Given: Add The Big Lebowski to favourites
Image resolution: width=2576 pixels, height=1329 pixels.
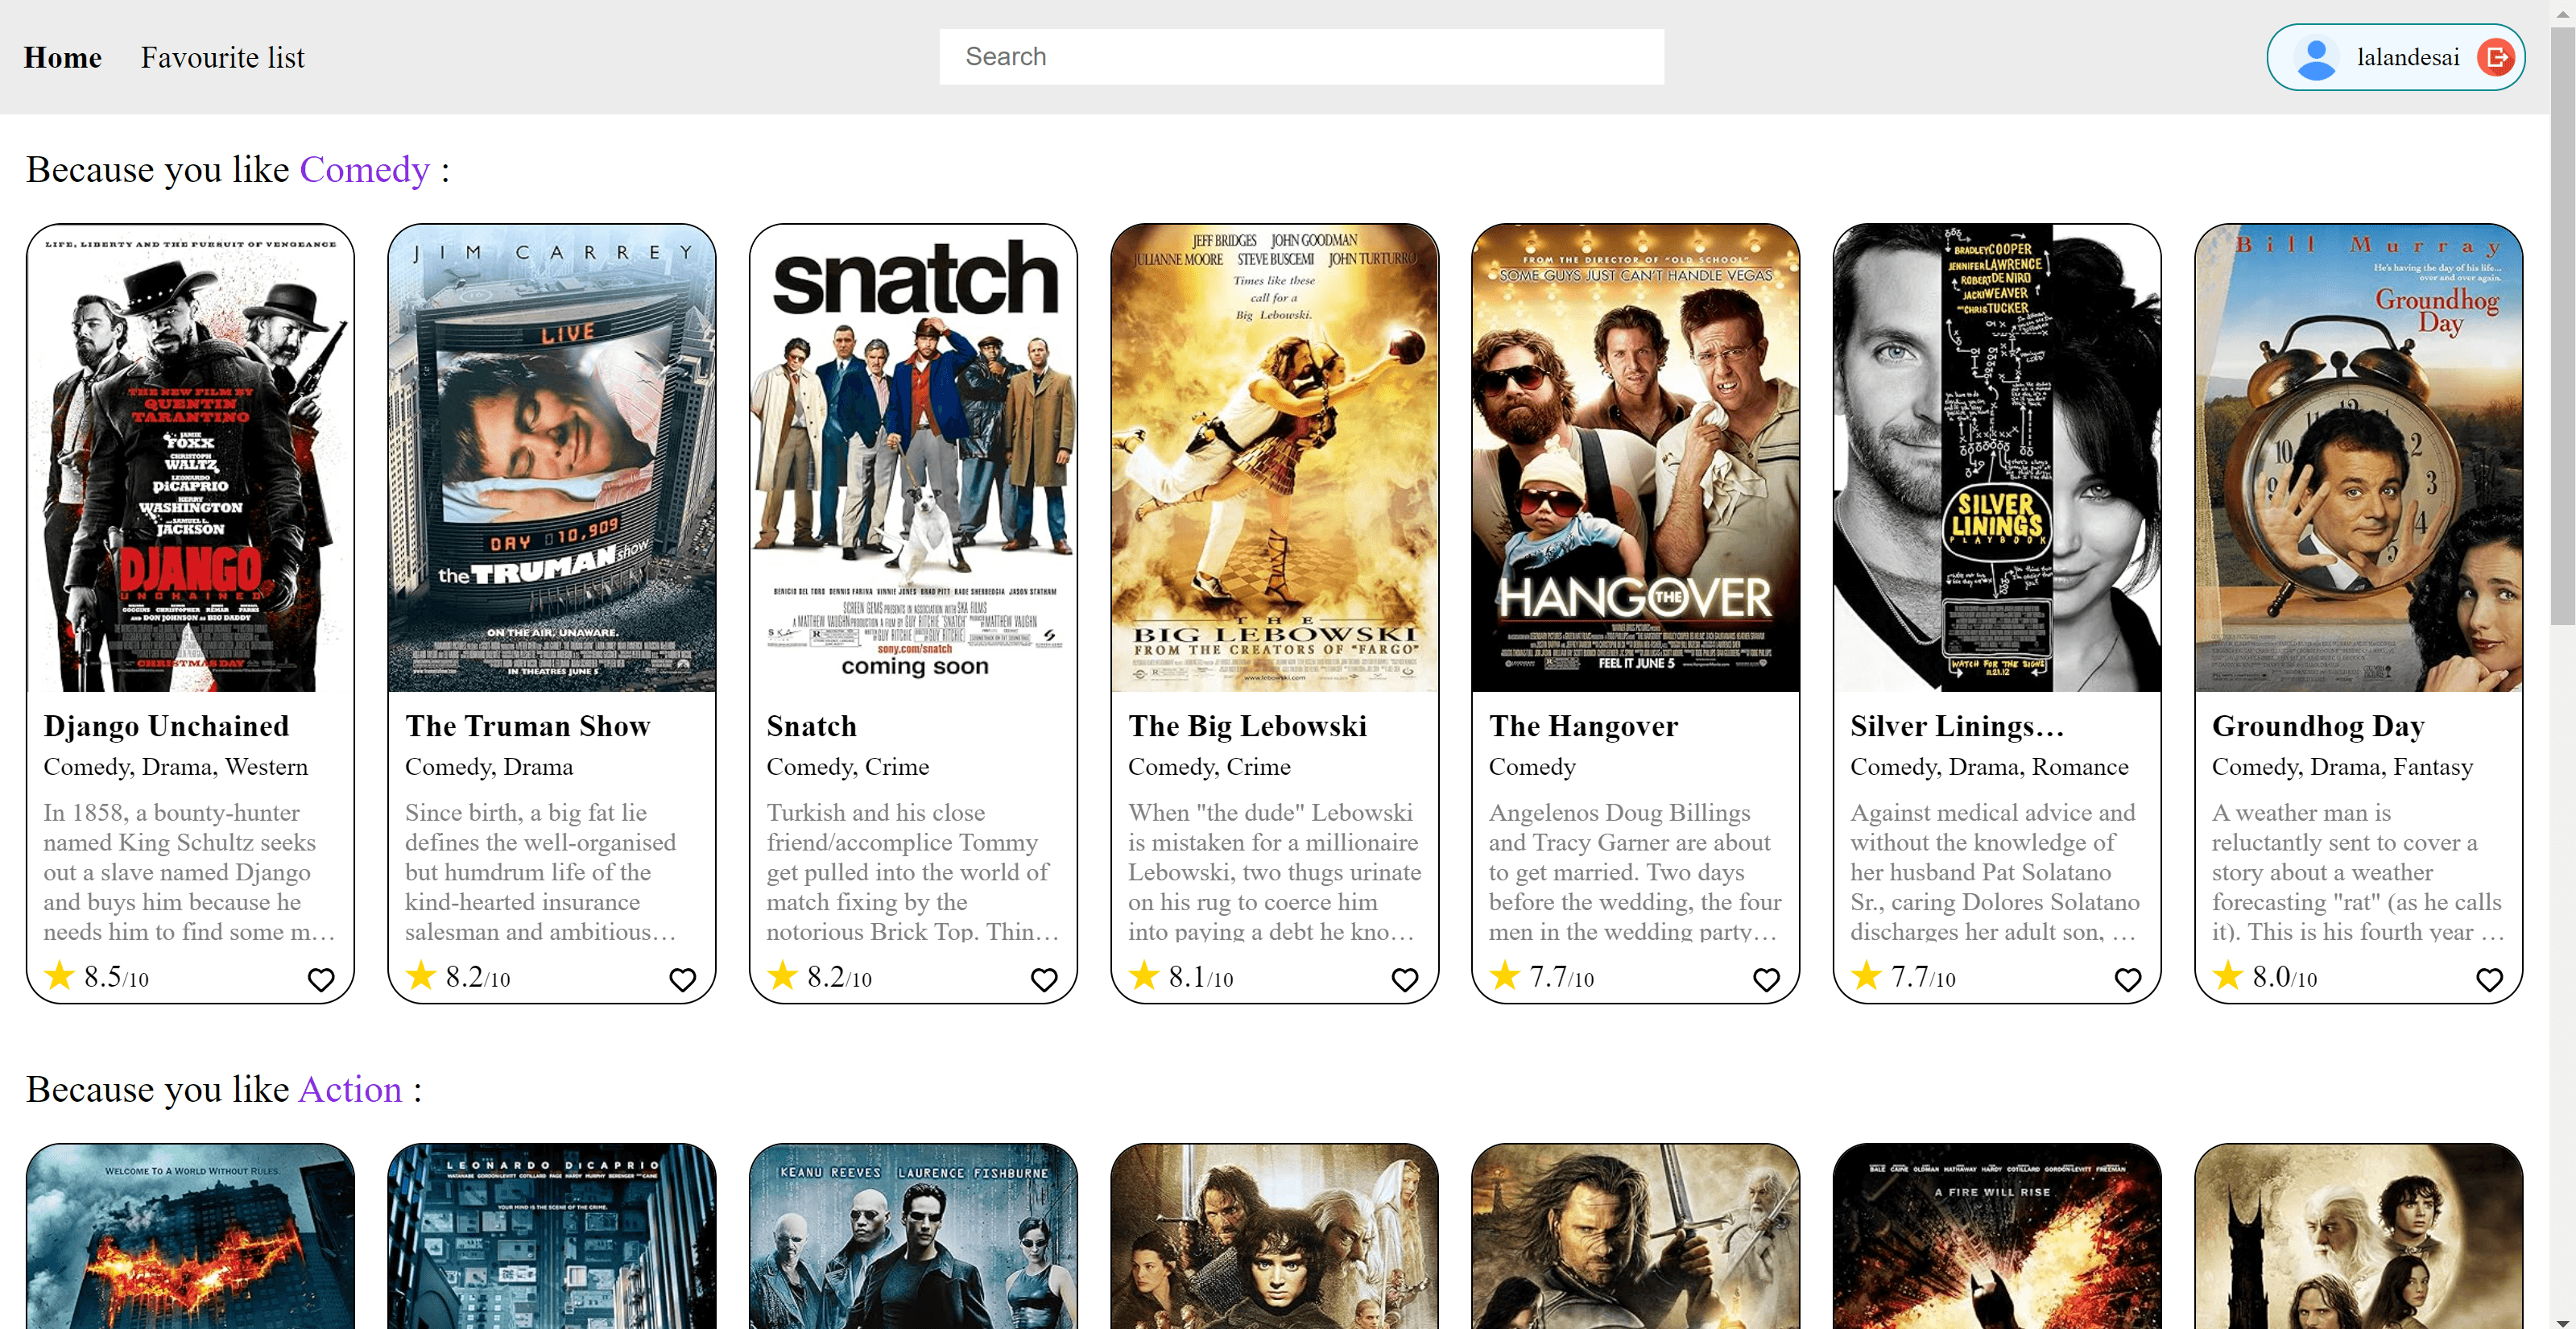Looking at the screenshot, I should 1404,979.
